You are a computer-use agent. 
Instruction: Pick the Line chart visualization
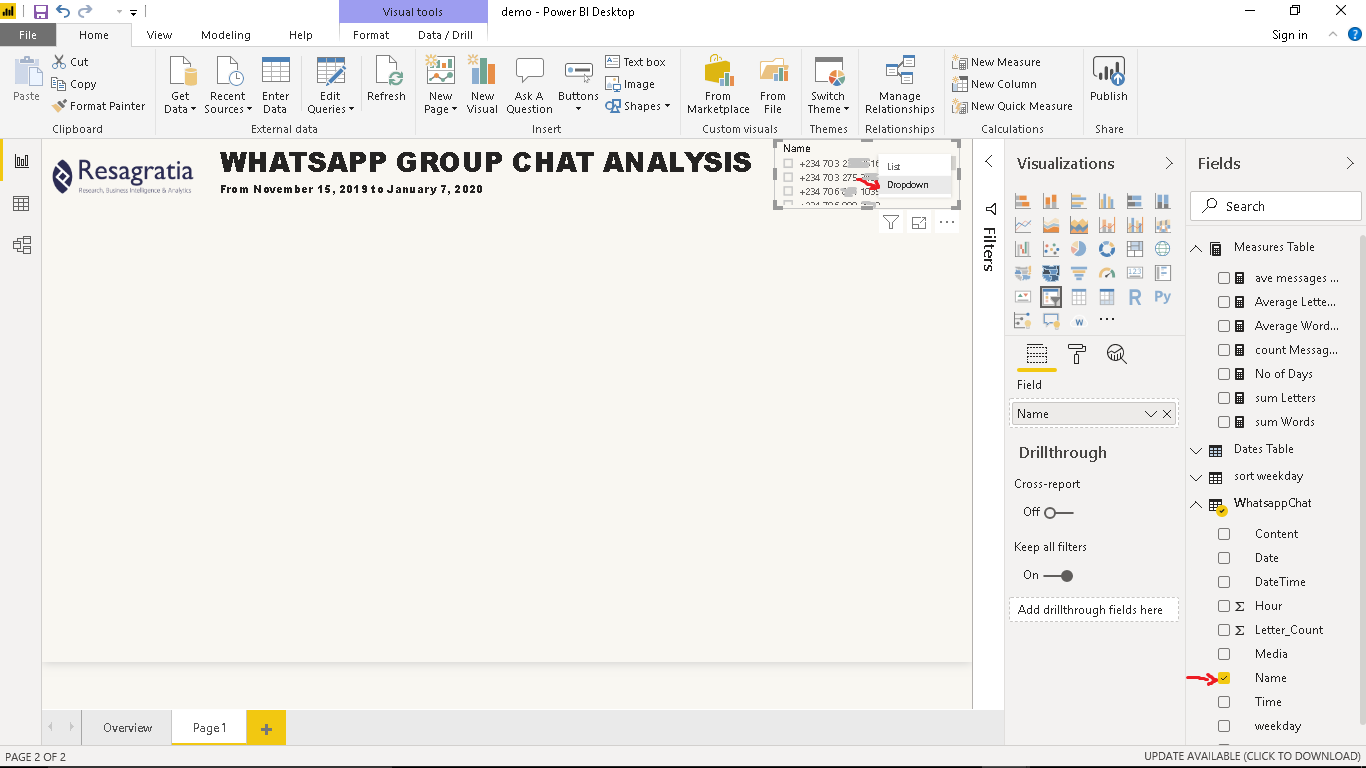point(1022,224)
